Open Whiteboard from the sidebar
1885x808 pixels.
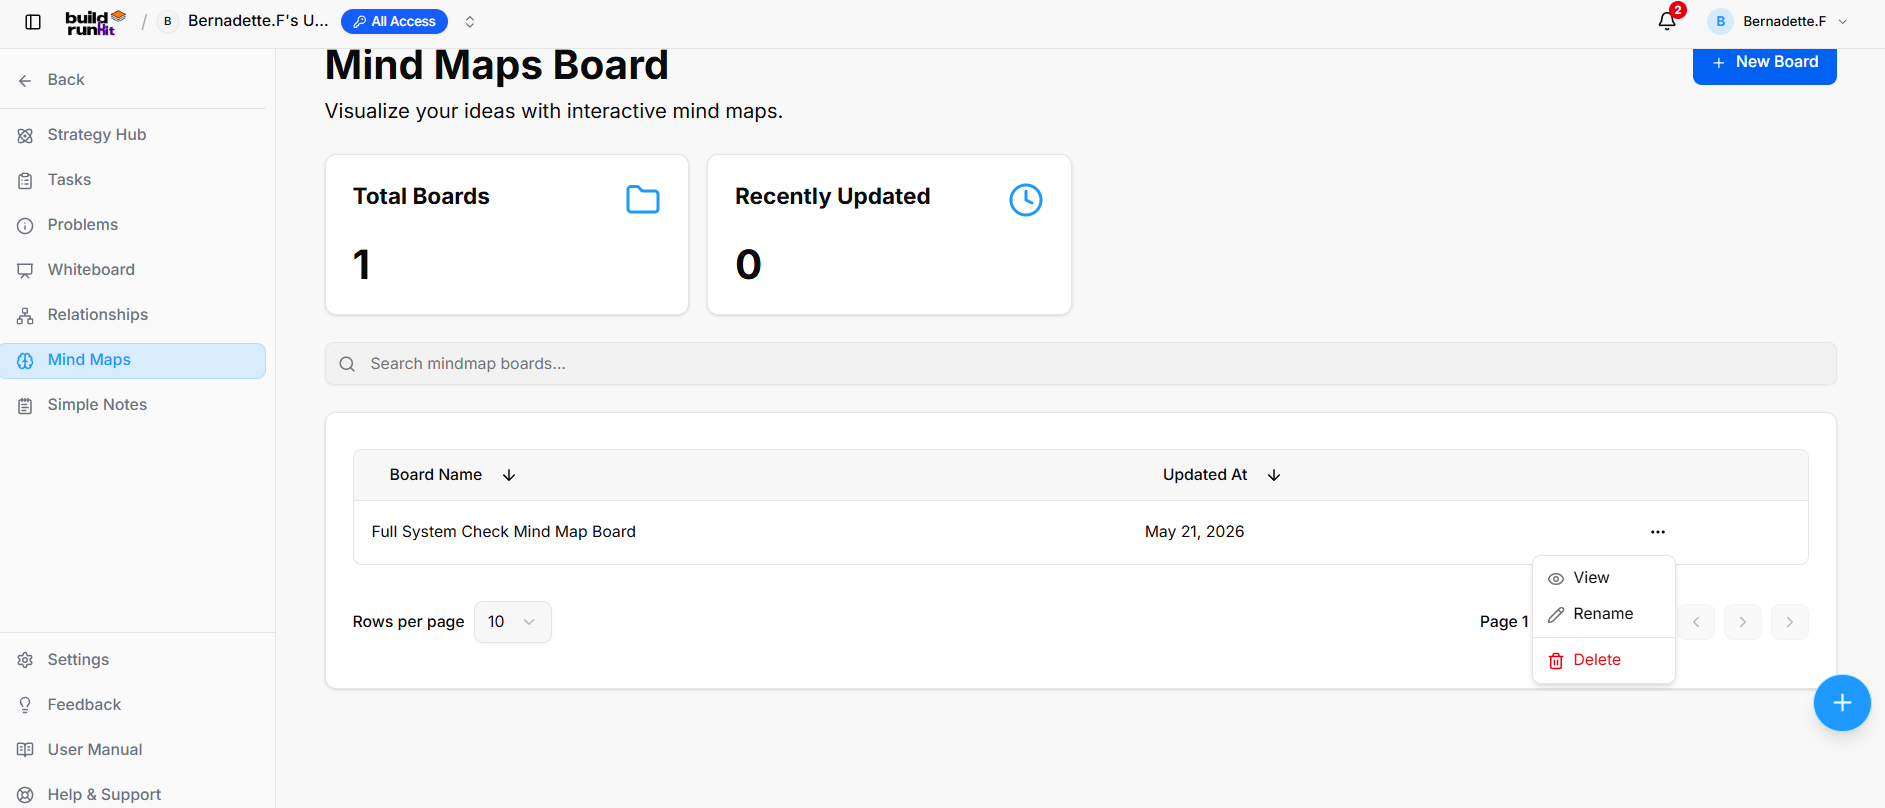(133, 270)
